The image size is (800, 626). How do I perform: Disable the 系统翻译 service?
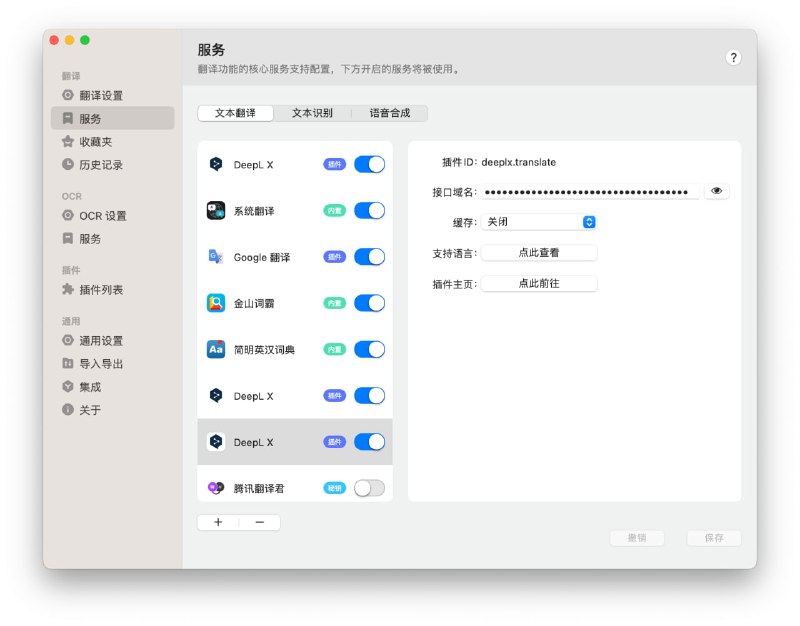click(x=367, y=211)
